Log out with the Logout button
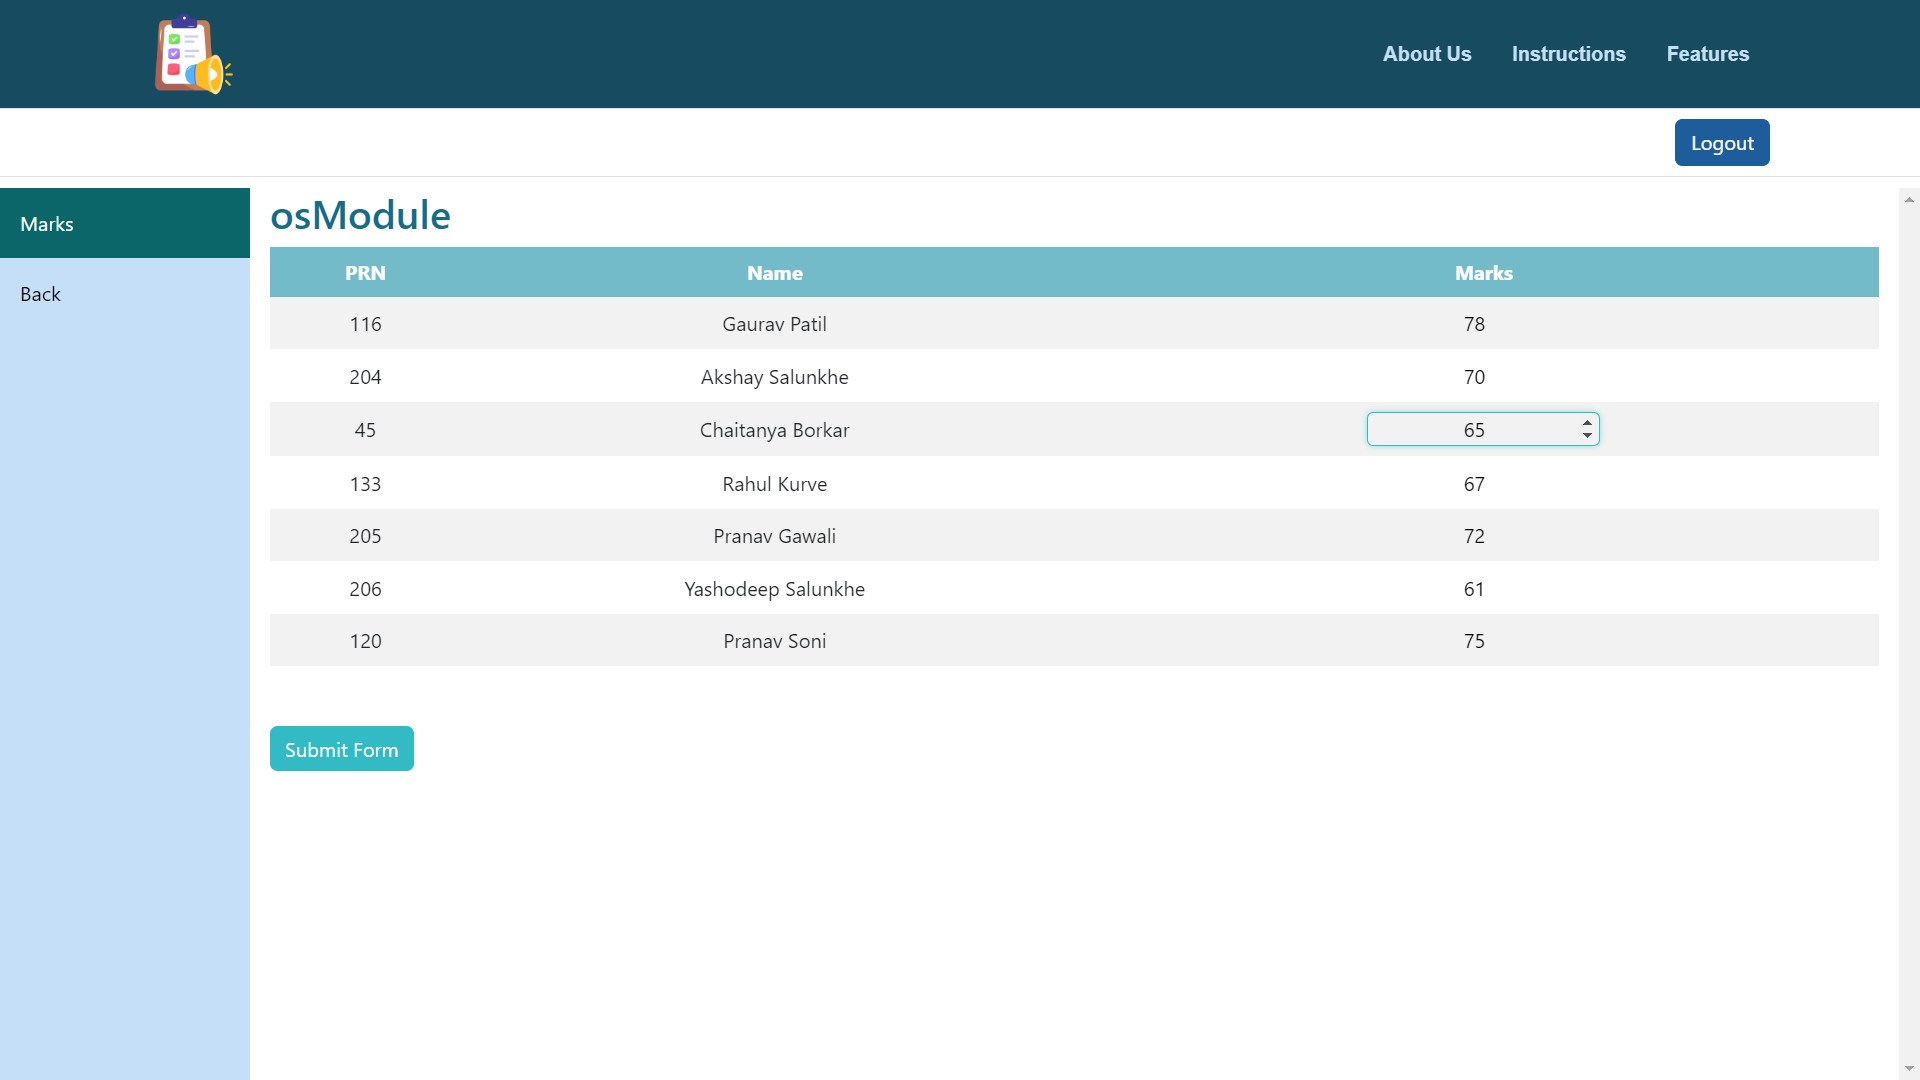Viewport: 1920px width, 1080px height. pos(1722,143)
